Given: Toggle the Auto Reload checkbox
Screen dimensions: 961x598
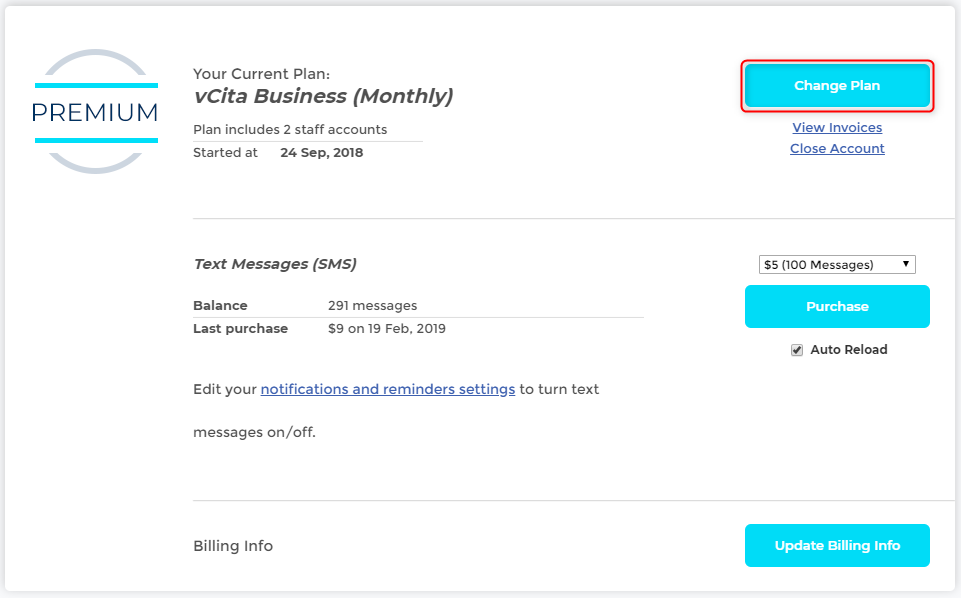Looking at the screenshot, I should click(x=797, y=350).
